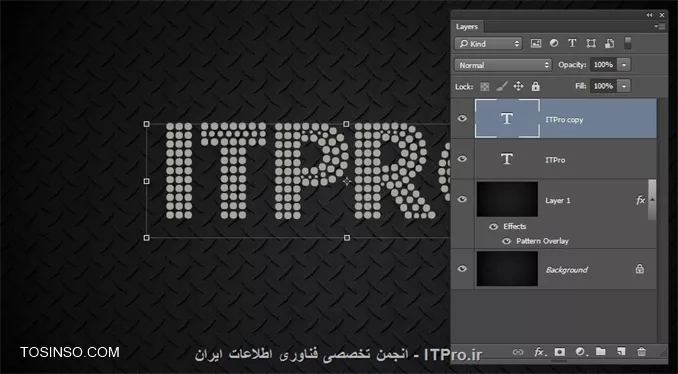Select the ITPro copy layer name
Image resolution: width=678 pixels, height=374 pixels.
(564, 120)
